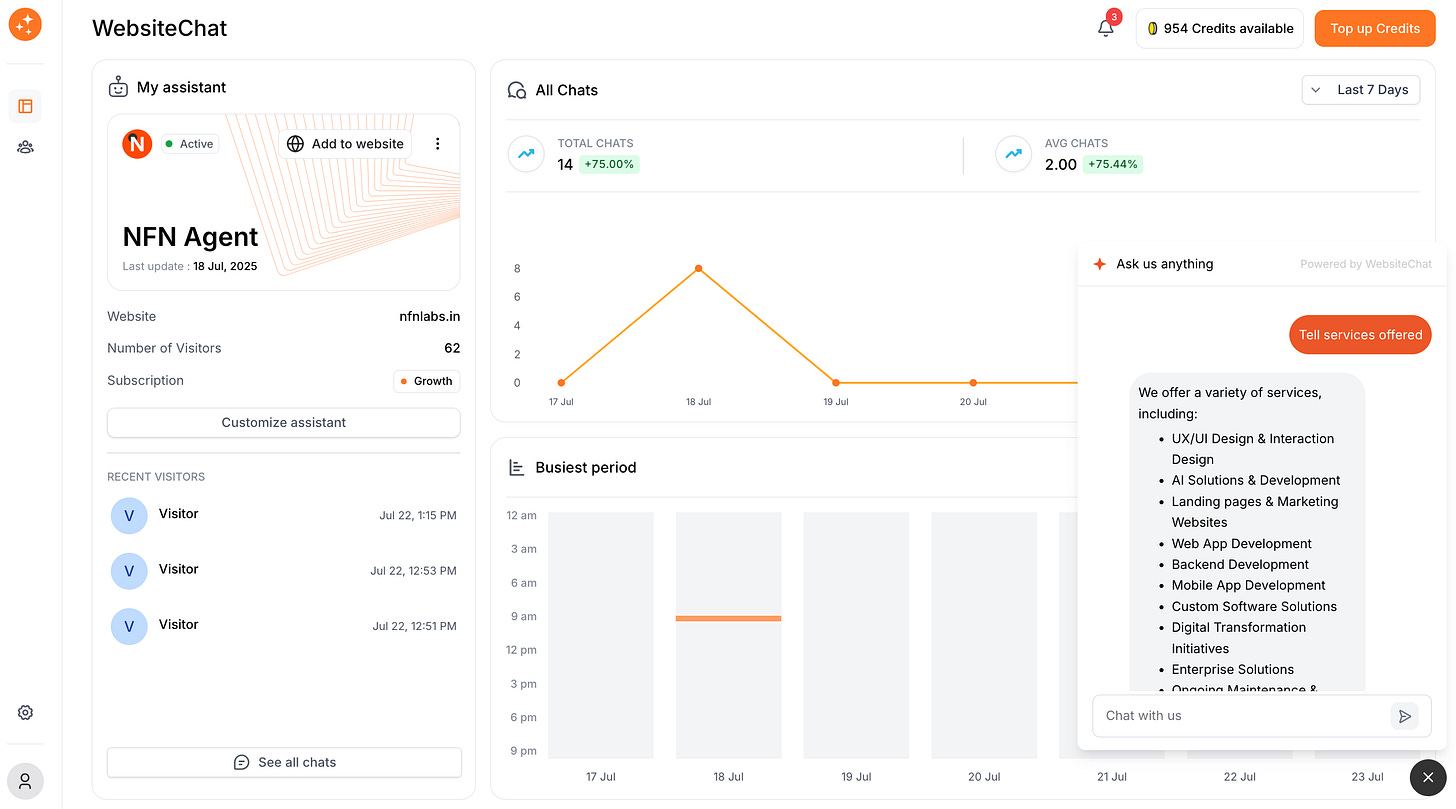
Task: Click the AI Solutions & Development list item
Action: click(x=1256, y=480)
